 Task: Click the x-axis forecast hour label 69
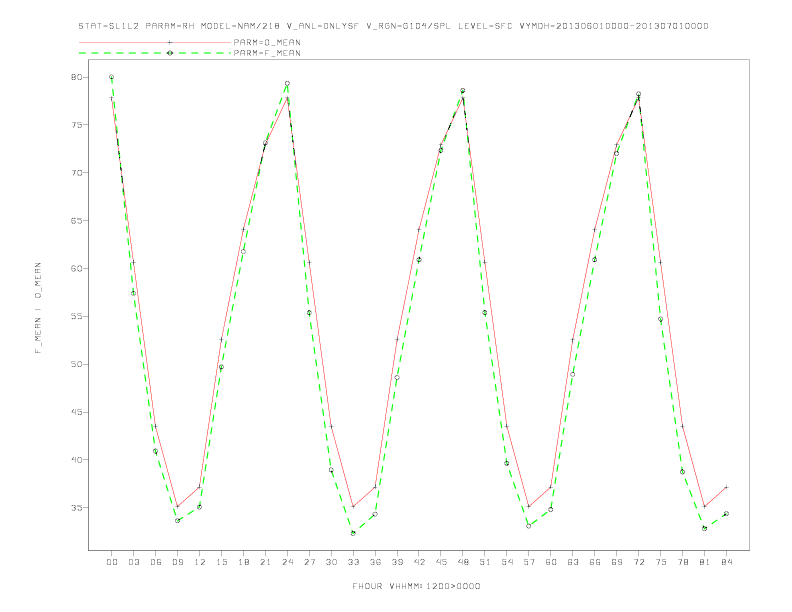[x=617, y=562]
